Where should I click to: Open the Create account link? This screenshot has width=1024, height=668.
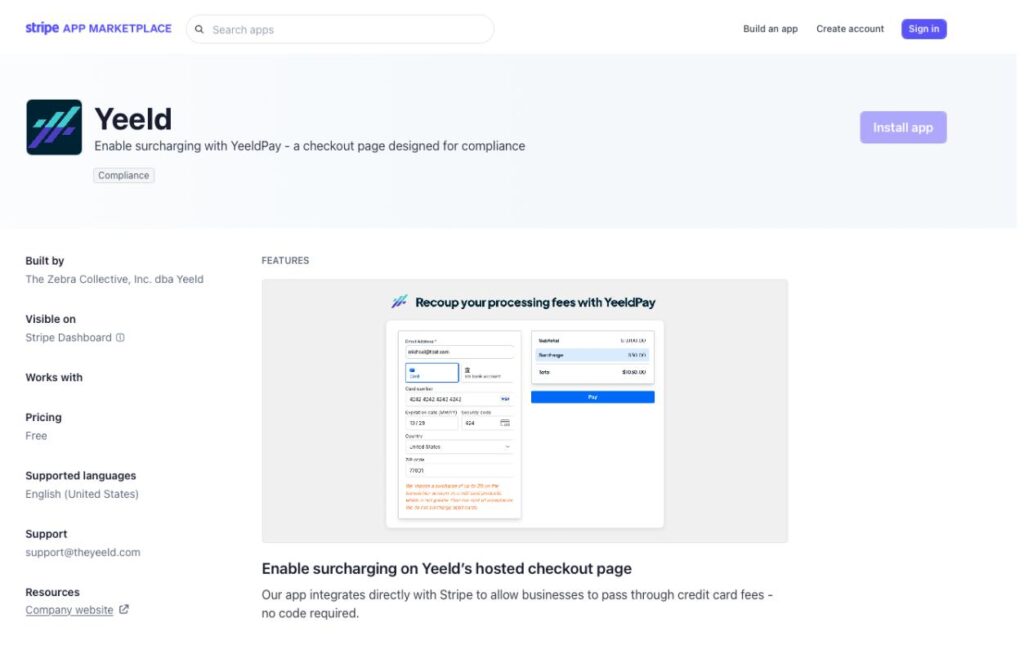click(x=850, y=29)
